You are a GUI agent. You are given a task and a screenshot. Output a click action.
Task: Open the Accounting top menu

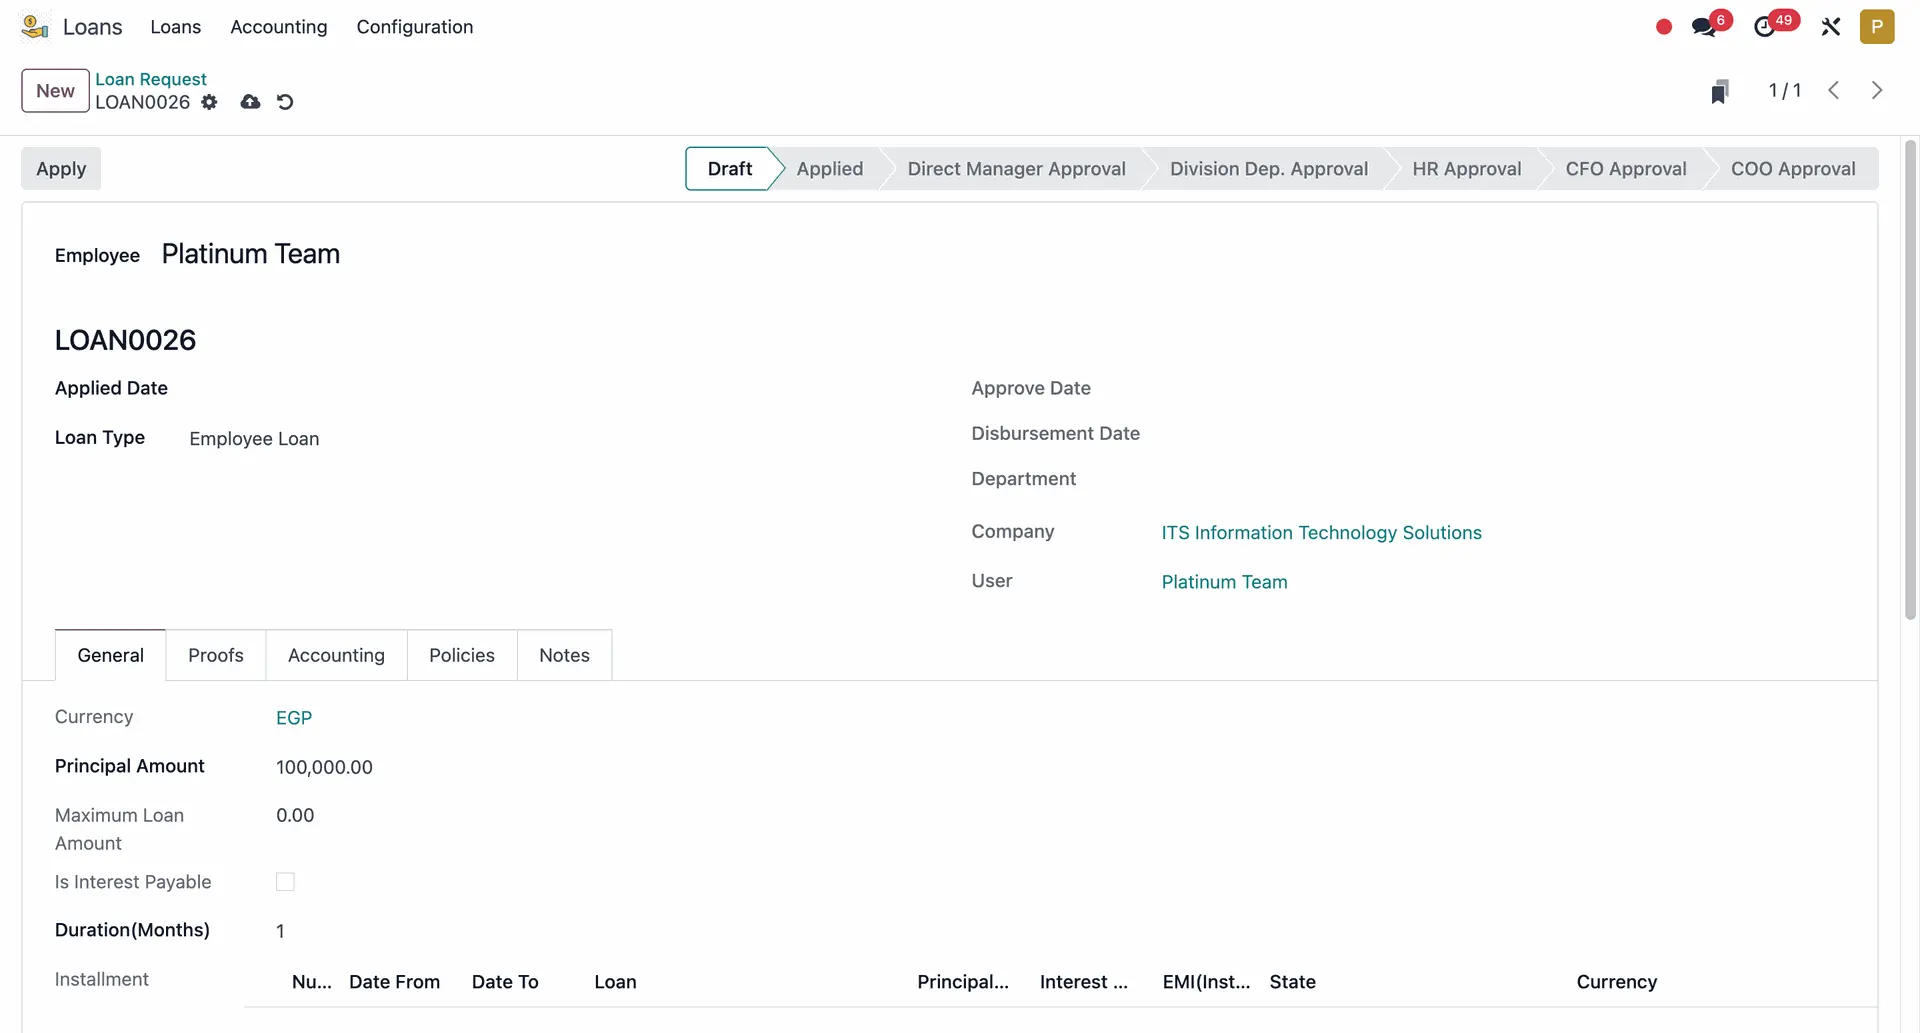(279, 27)
